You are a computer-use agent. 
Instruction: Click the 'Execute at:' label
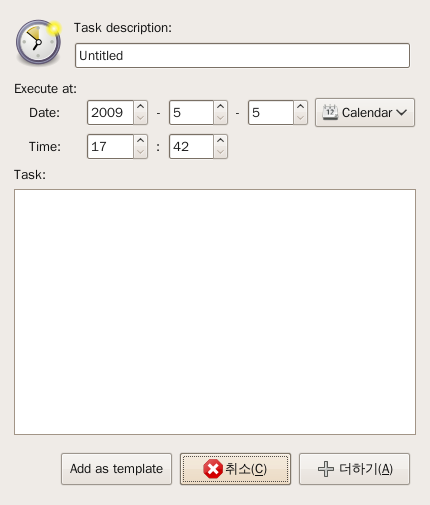(x=45, y=89)
